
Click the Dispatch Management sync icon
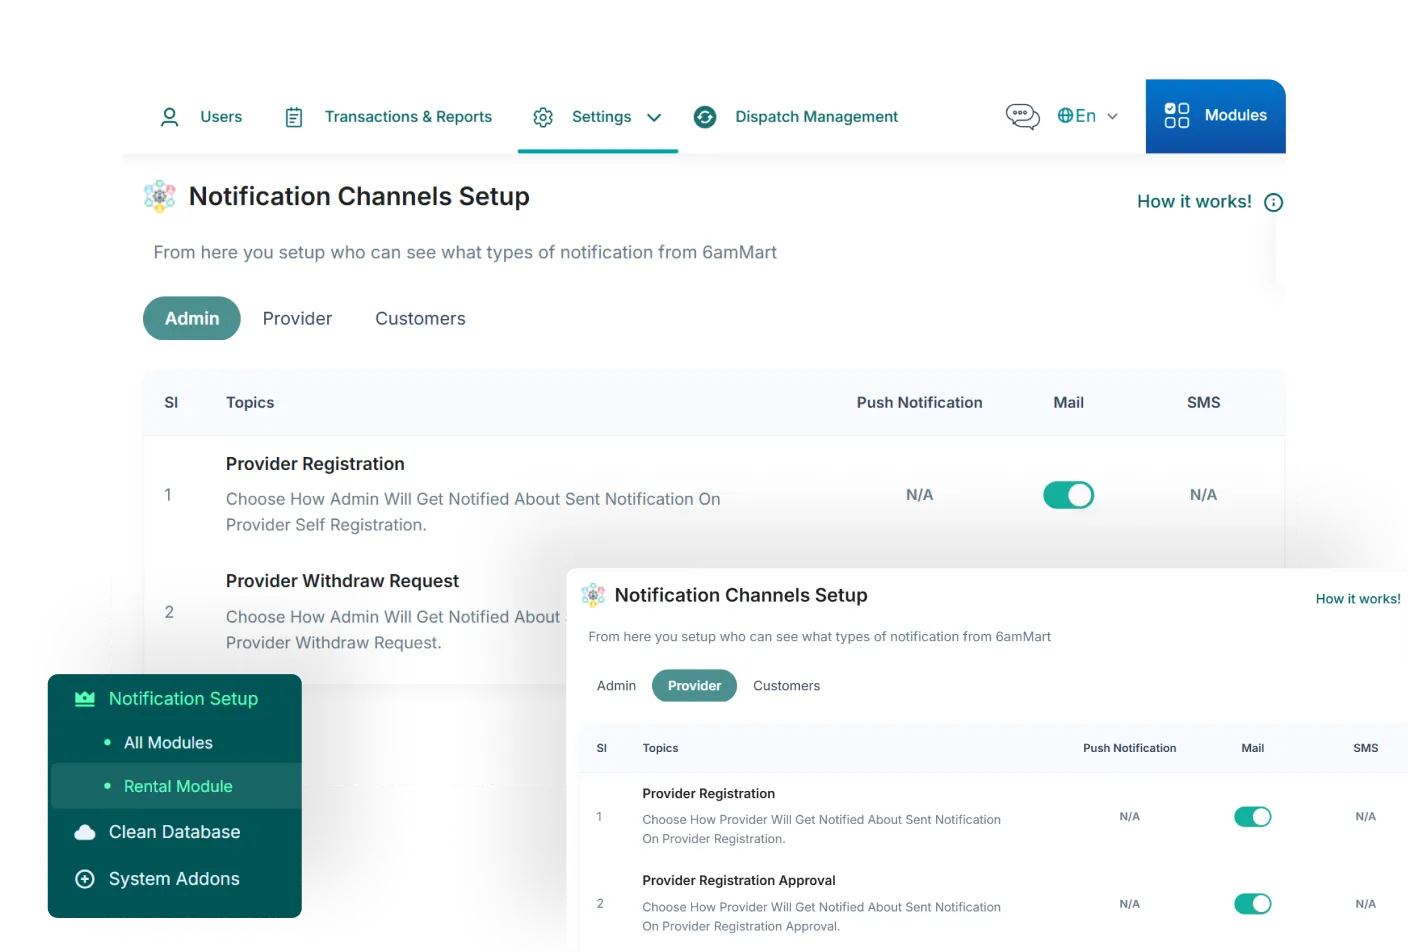[705, 117]
